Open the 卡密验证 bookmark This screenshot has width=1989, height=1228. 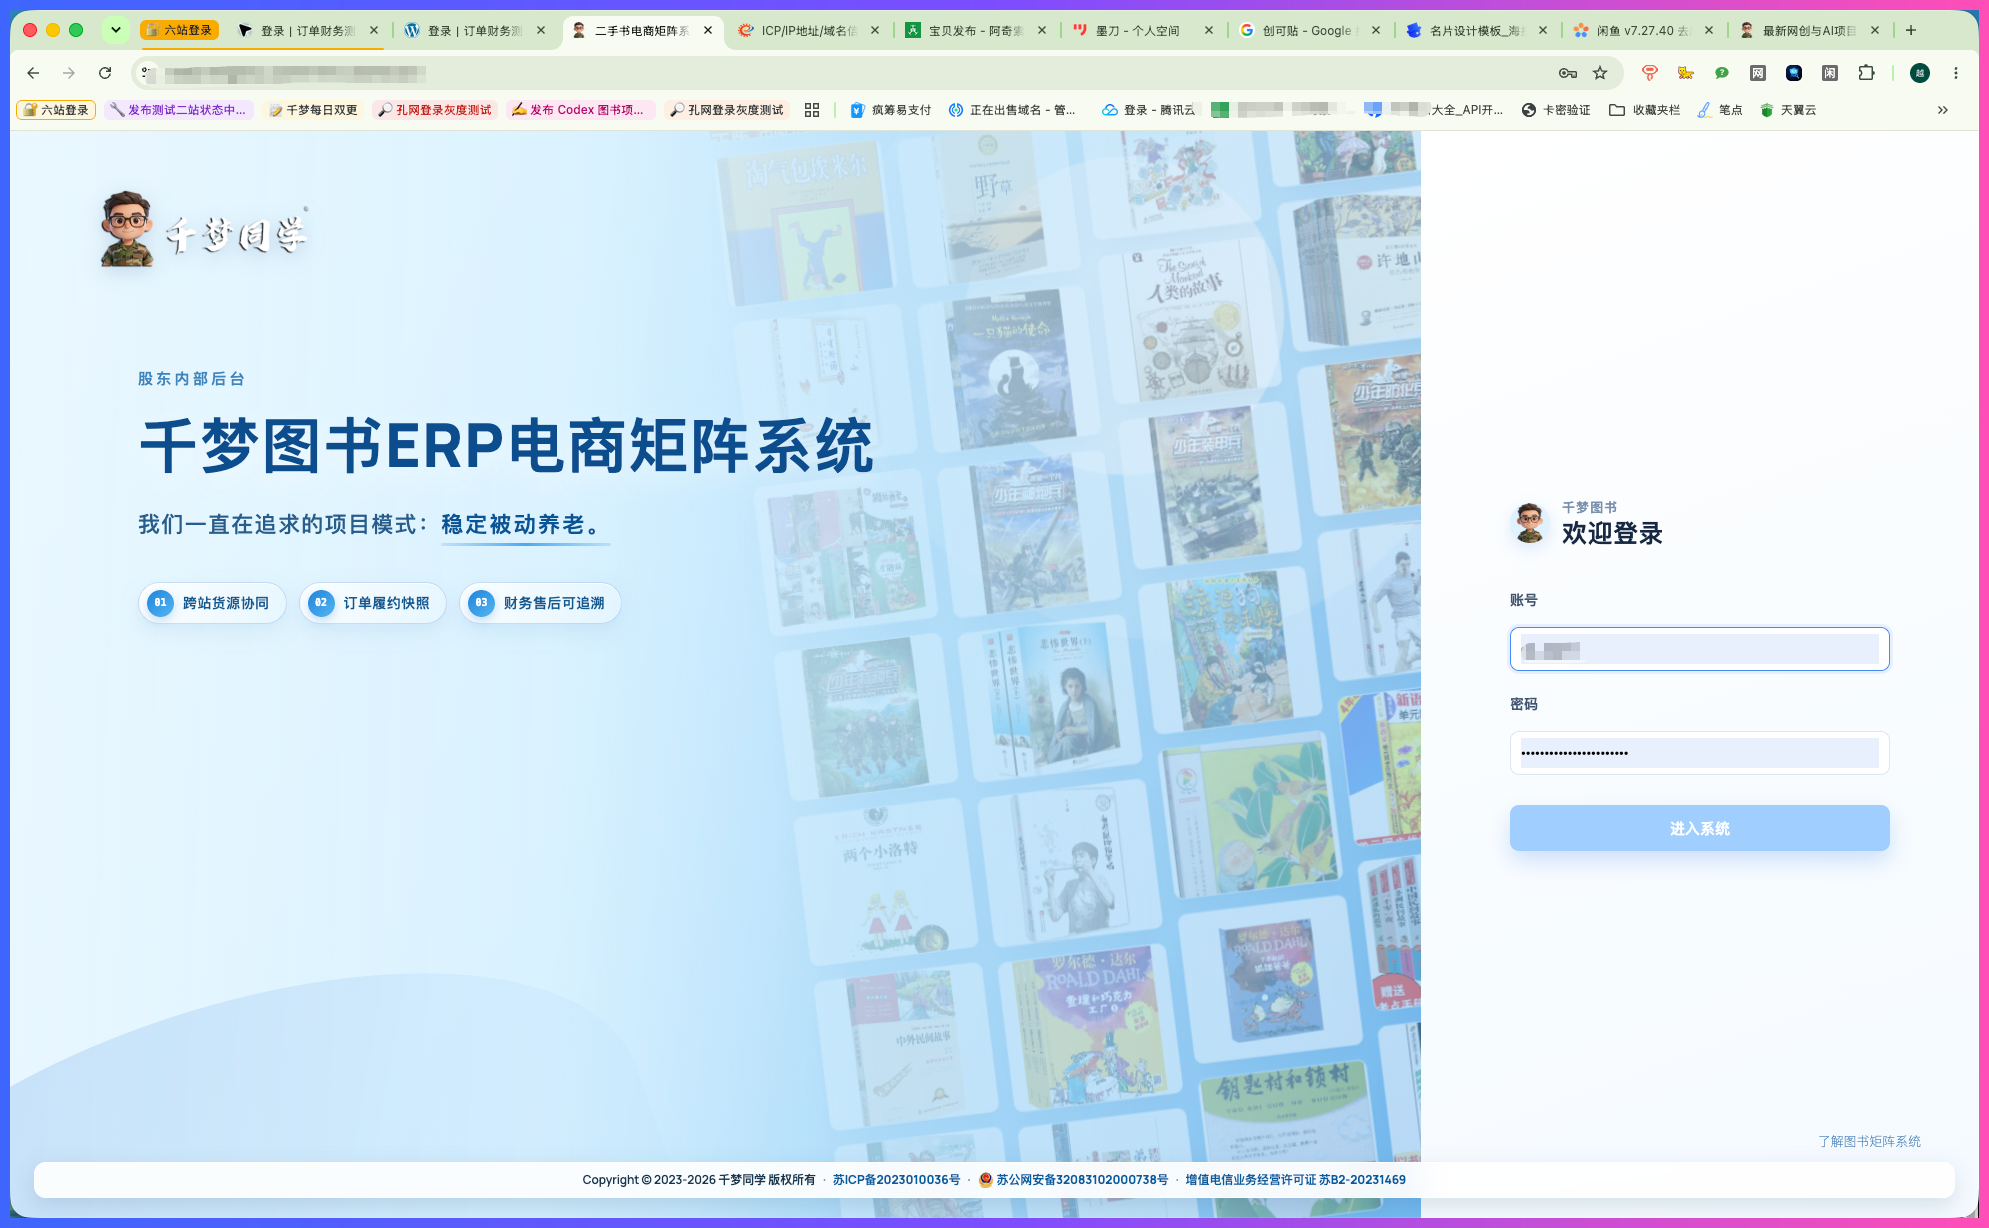[1556, 110]
